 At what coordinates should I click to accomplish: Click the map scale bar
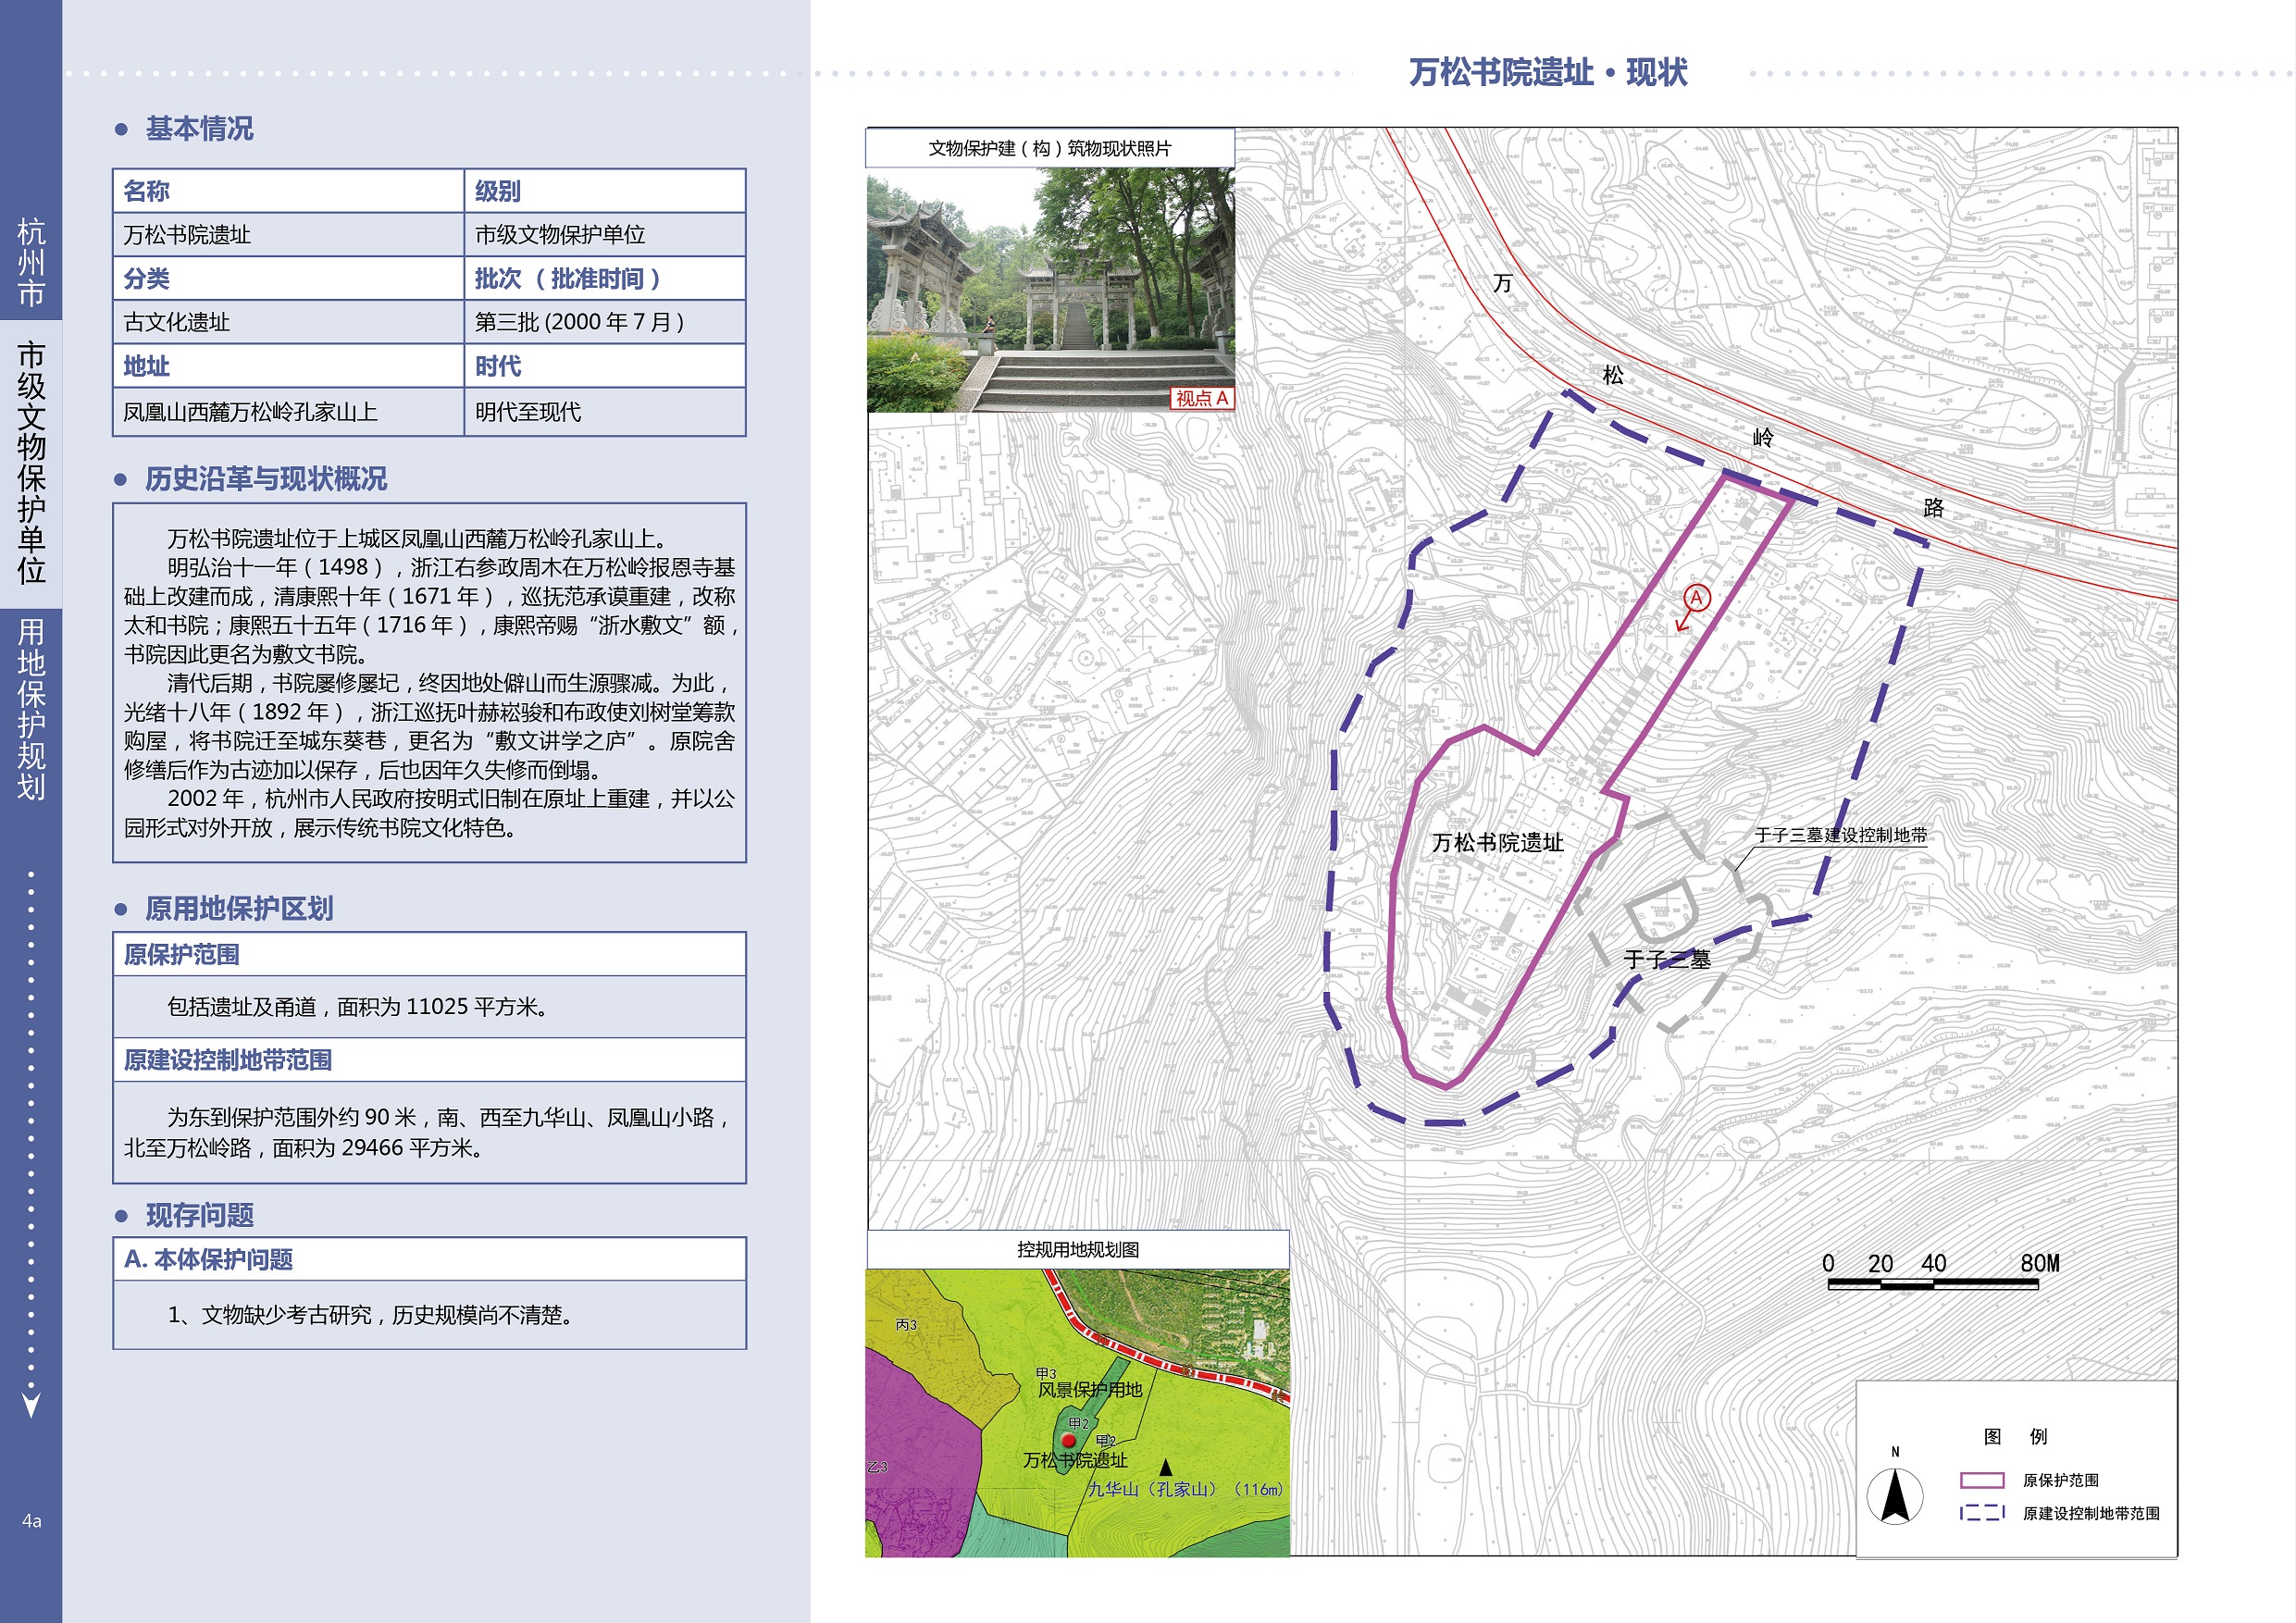1932,1284
